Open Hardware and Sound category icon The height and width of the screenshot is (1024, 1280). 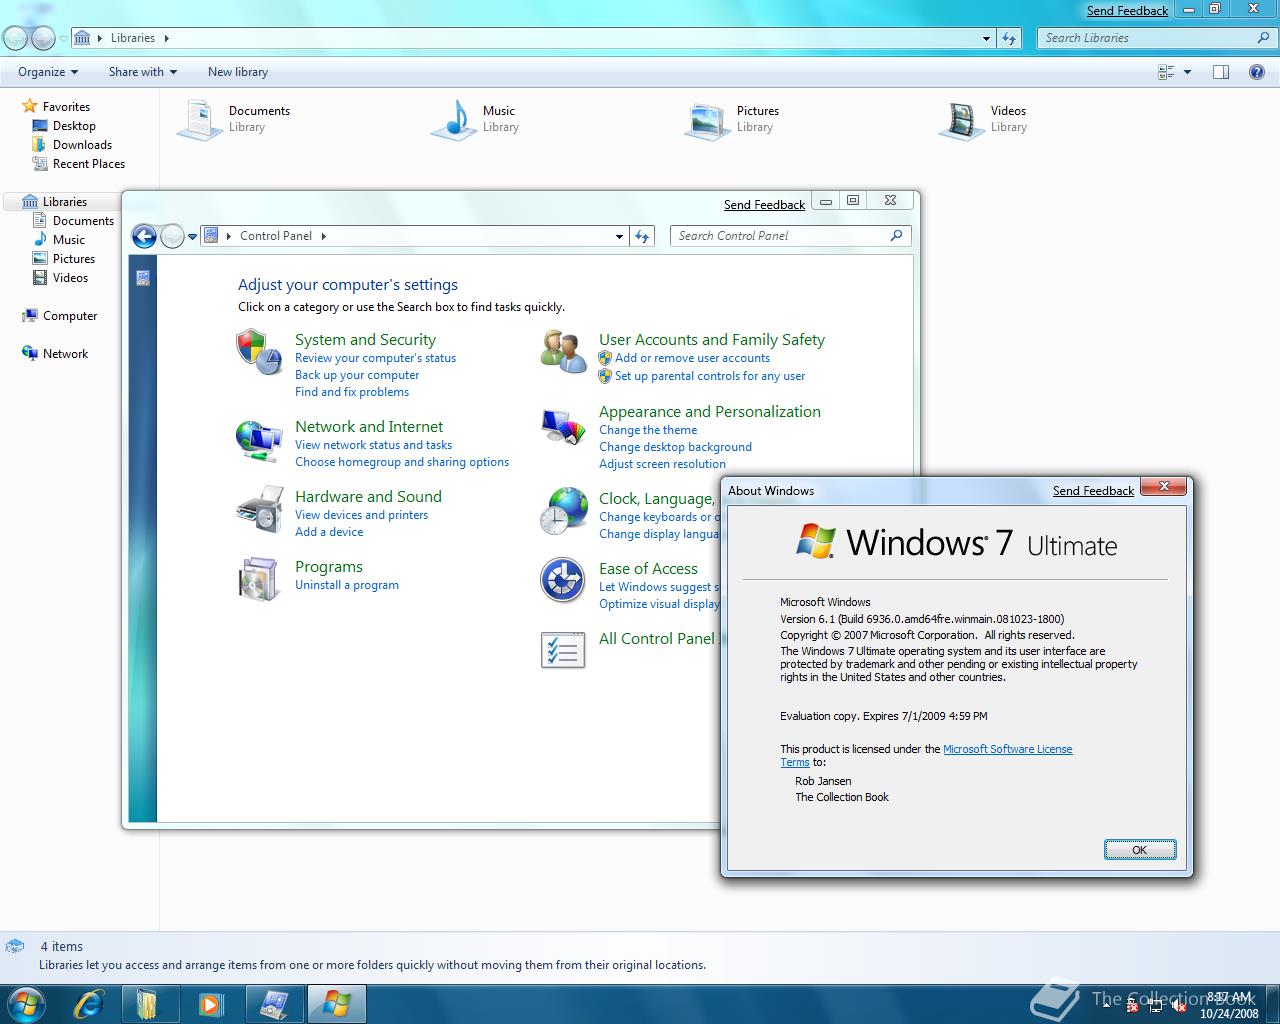259,510
